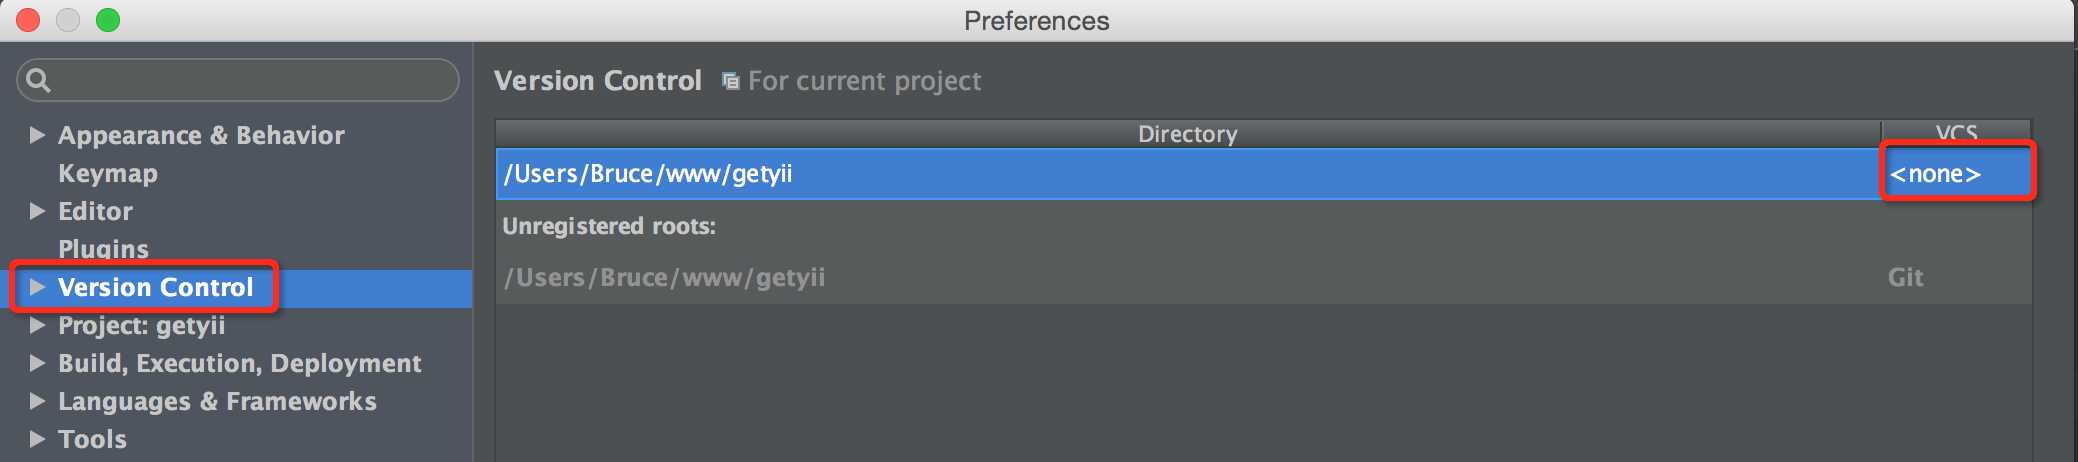
Task: Click the Git label for unregistered root
Action: [x=1905, y=277]
